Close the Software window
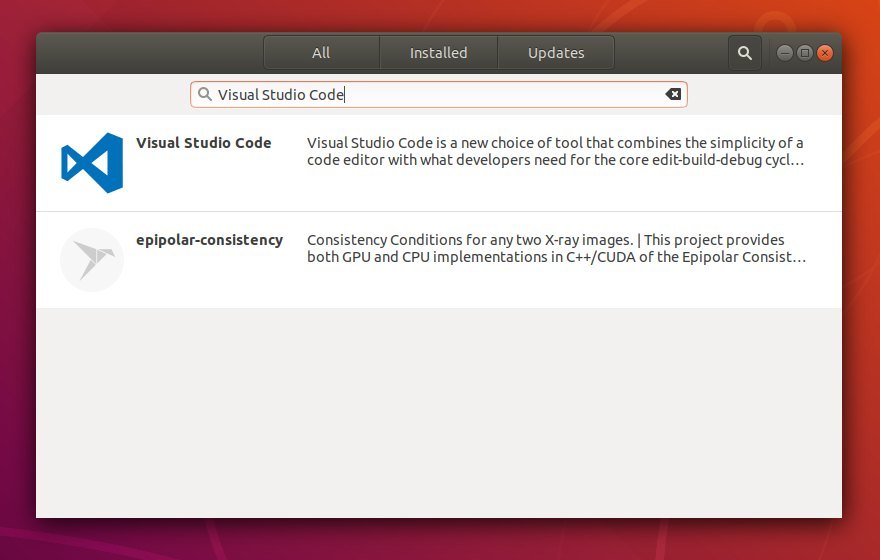Viewport: 880px width, 560px height. pos(824,53)
